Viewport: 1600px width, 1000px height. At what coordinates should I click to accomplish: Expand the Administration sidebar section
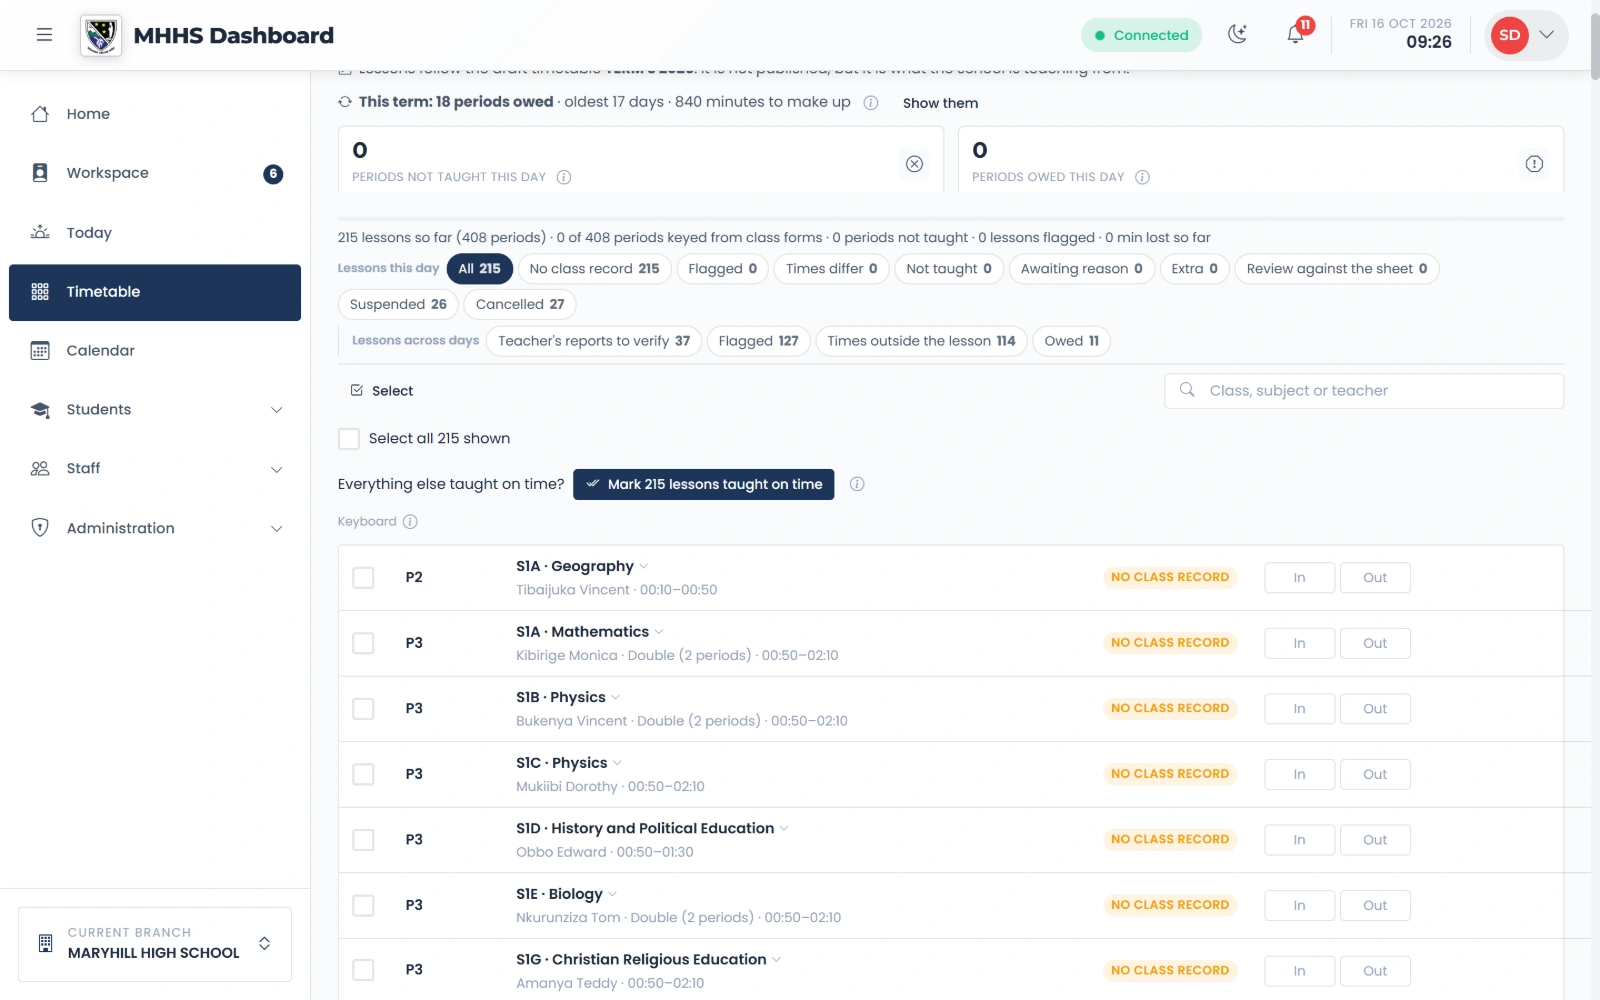coord(155,528)
